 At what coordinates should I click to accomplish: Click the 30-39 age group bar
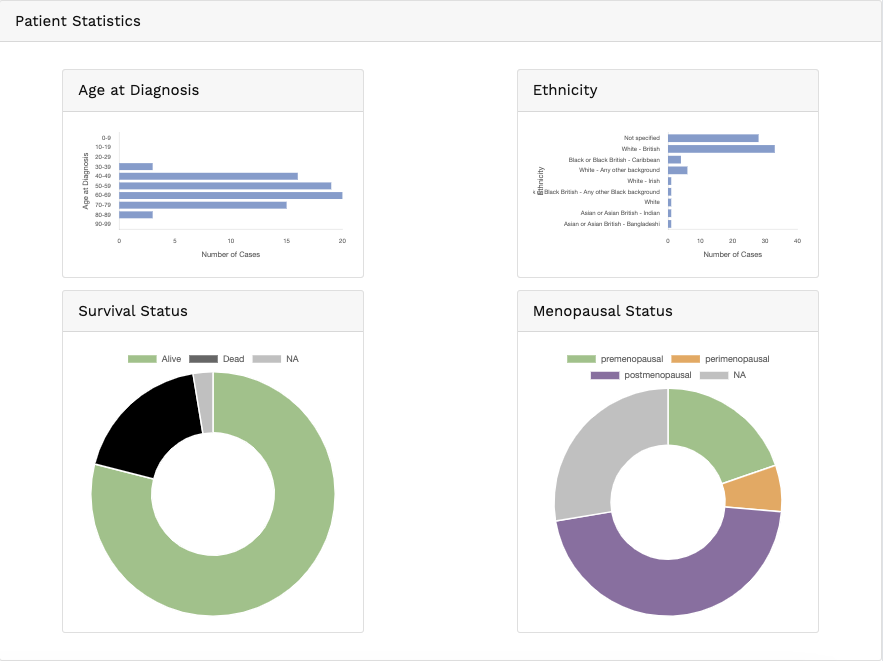click(136, 166)
